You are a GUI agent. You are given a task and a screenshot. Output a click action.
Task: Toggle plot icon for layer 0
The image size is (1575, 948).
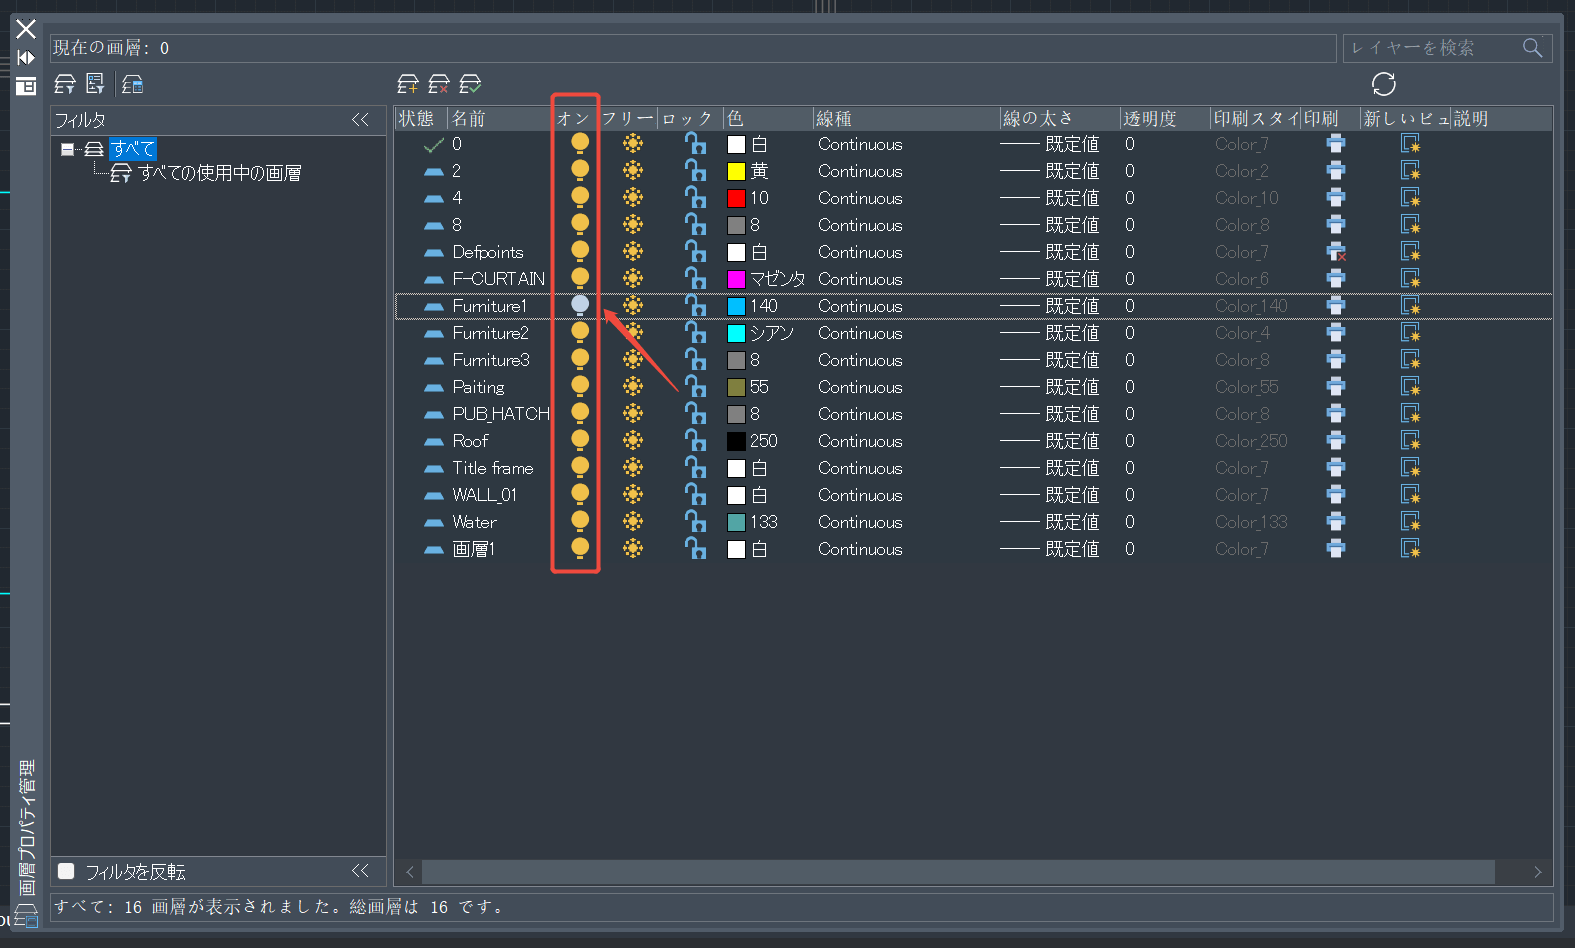pyautogui.click(x=1336, y=144)
